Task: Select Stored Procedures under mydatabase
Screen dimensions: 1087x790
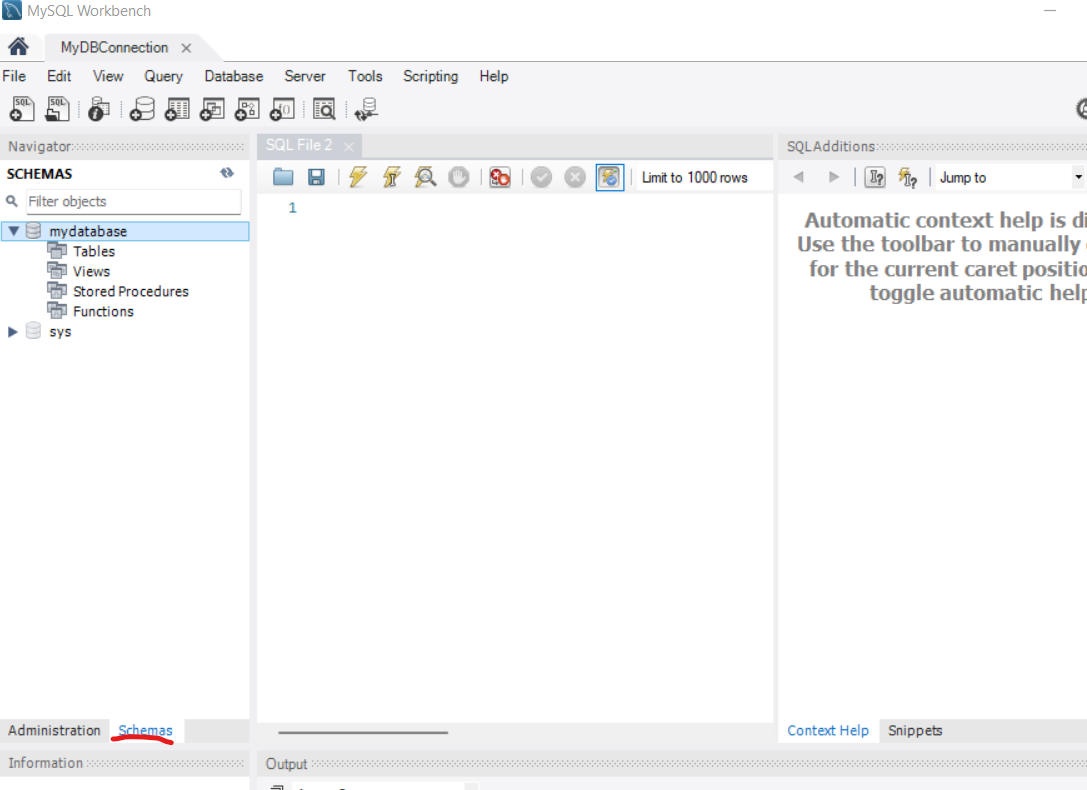Action: tap(131, 291)
